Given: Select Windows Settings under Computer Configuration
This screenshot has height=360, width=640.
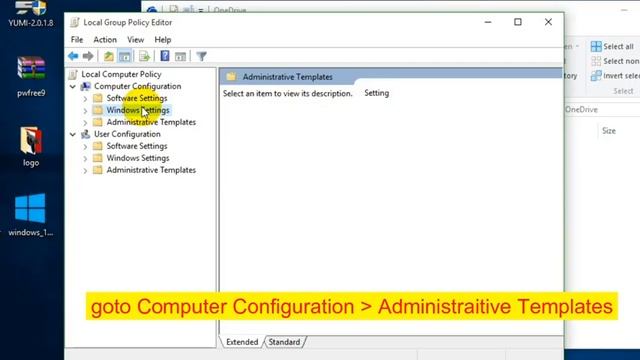Looking at the screenshot, I should pos(138,110).
